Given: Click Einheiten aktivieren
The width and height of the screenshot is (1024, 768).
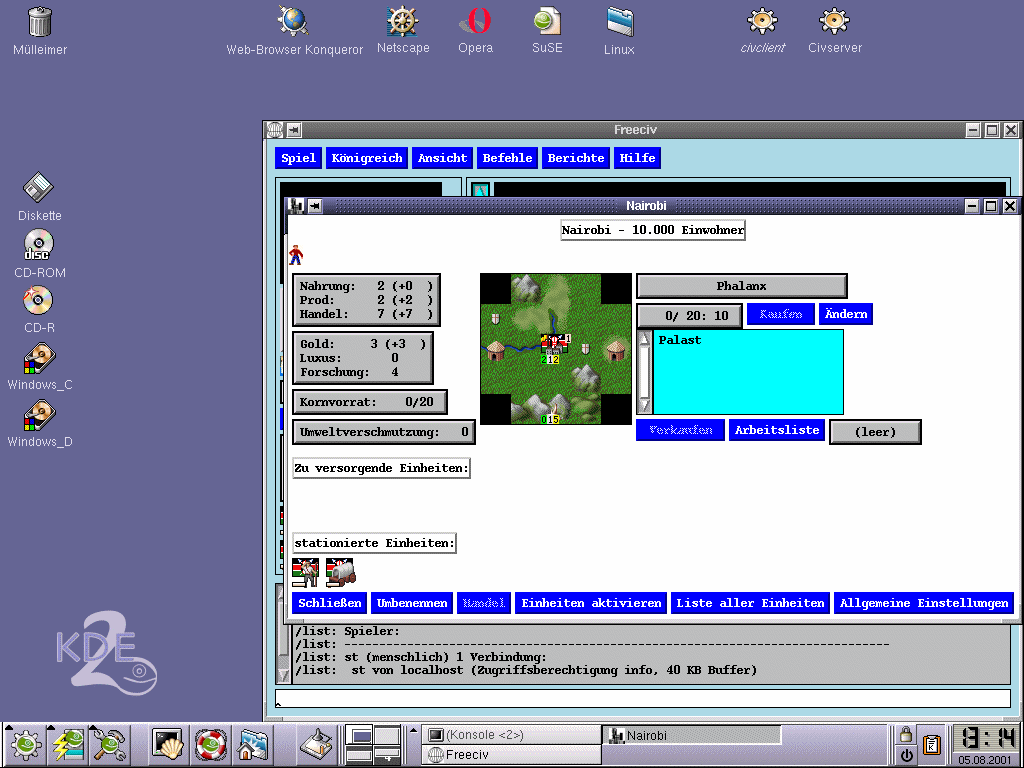Looking at the screenshot, I should (x=591, y=603).
